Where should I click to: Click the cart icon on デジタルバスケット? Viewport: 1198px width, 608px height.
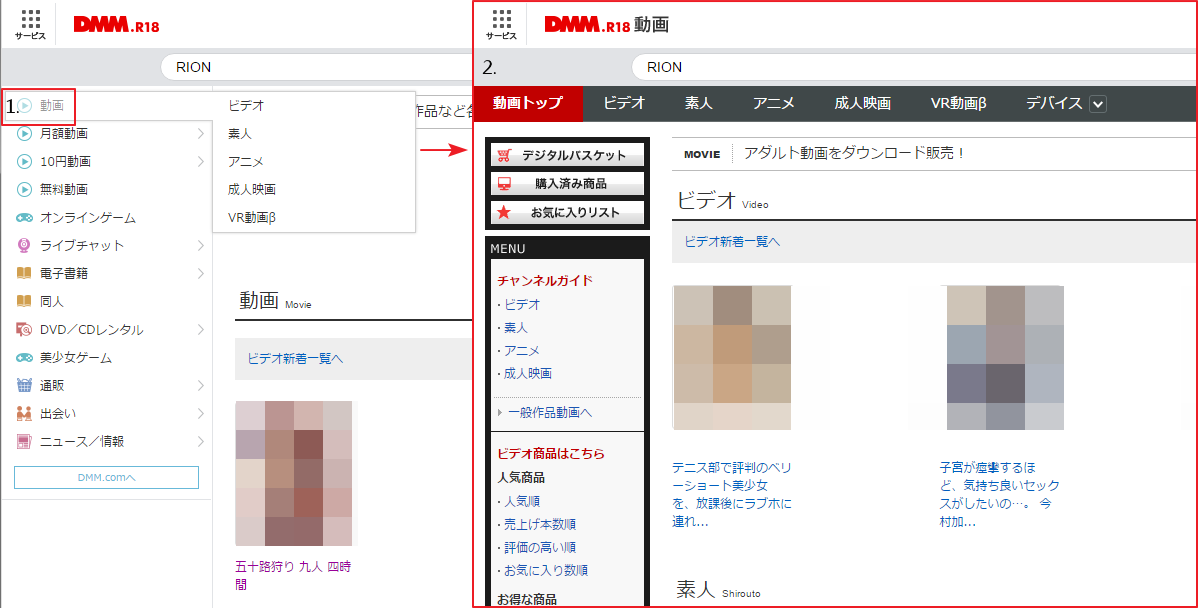coord(504,155)
